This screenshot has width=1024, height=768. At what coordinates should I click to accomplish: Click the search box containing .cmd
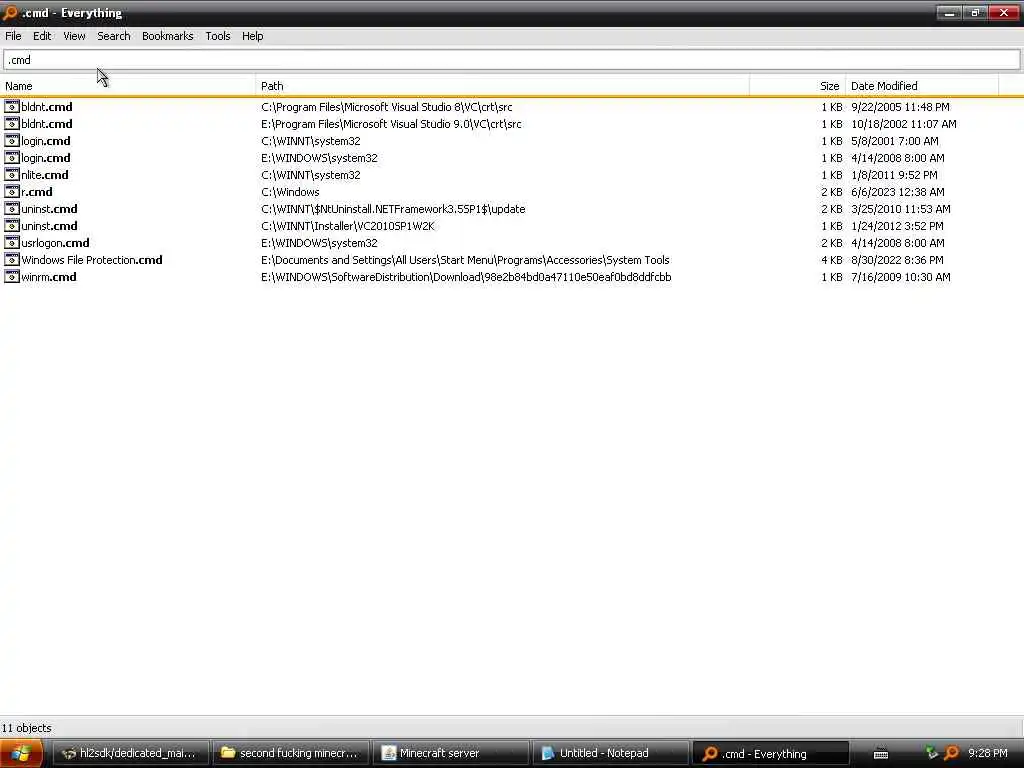(x=511, y=59)
